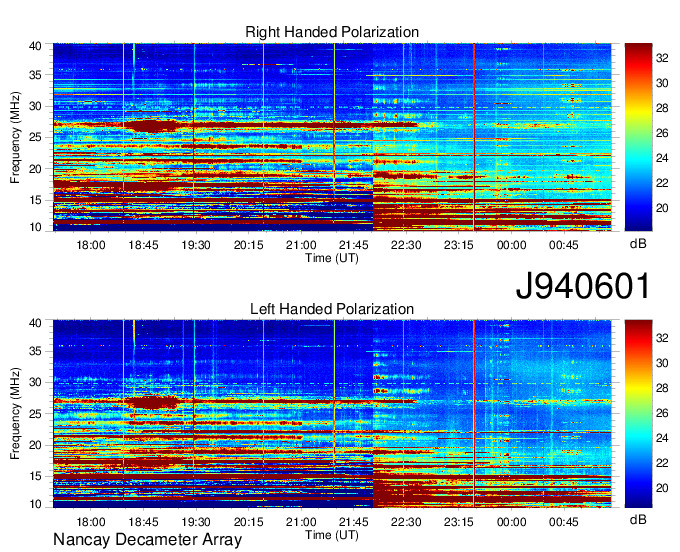
Task: Click the '22:30' time tick under Right Handed plot
Action: (x=406, y=245)
